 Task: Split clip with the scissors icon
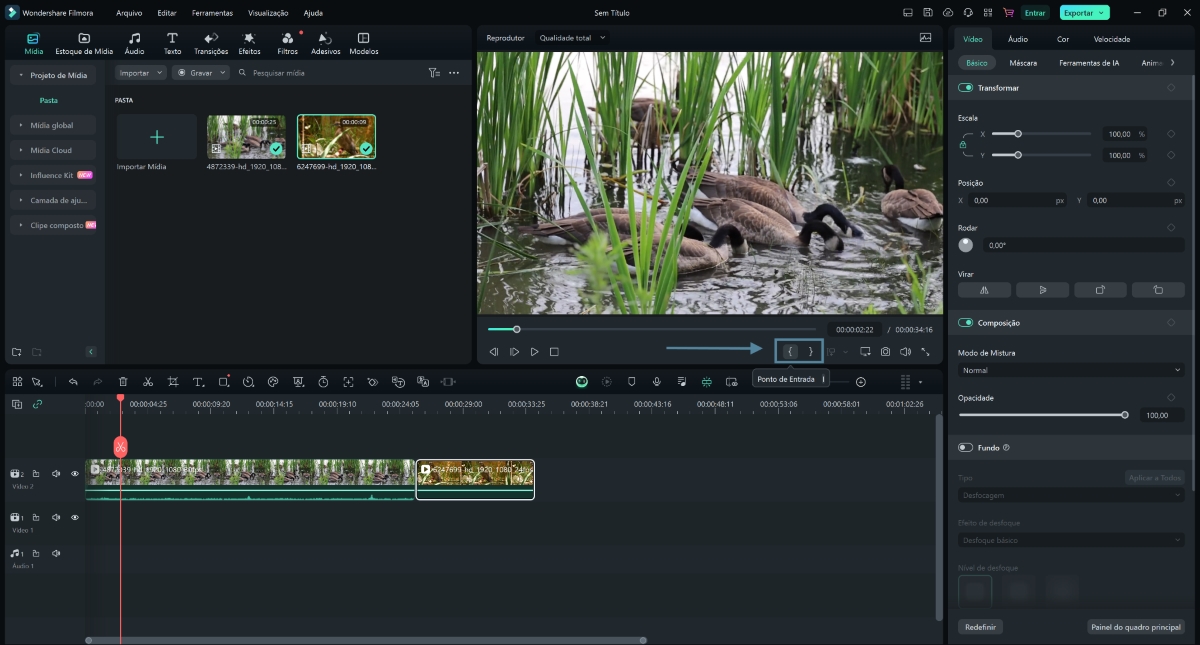148,382
